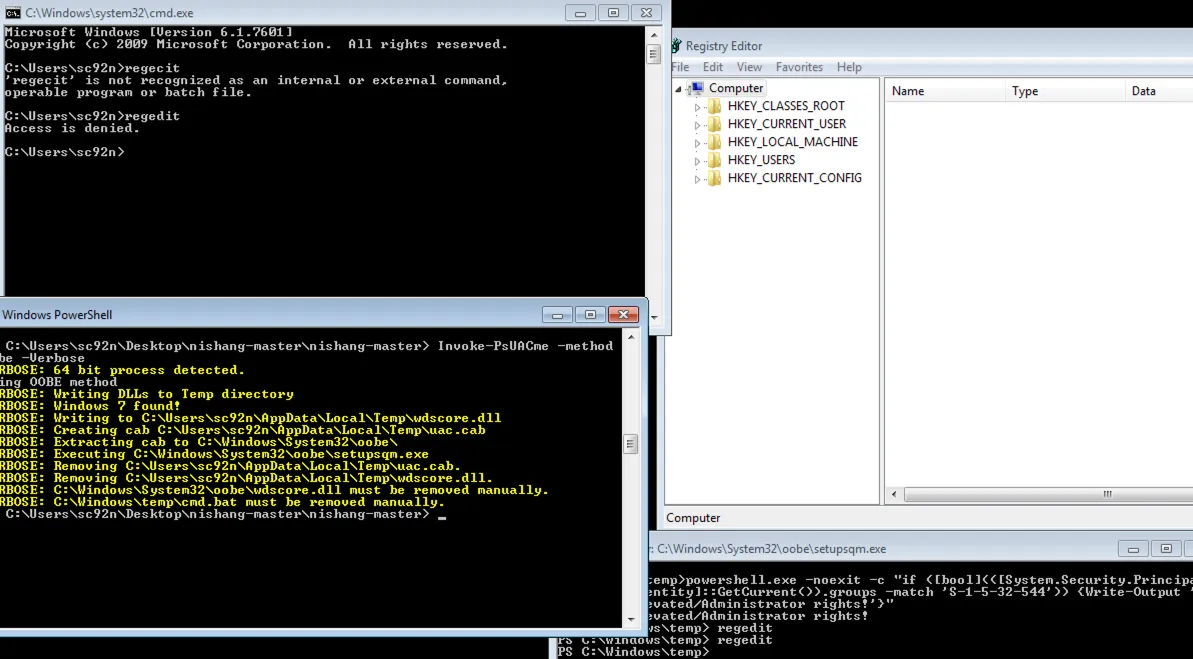Click the HKEY_CURRENT_CONFIG folder icon
The image size is (1193, 659).
[x=714, y=178]
